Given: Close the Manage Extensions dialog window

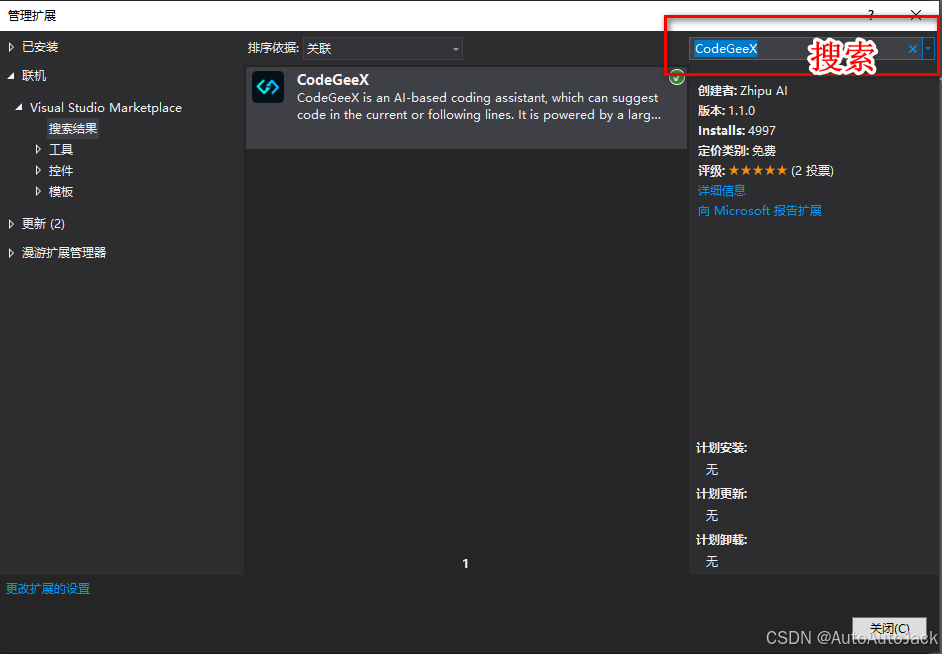Looking at the screenshot, I should [916, 15].
